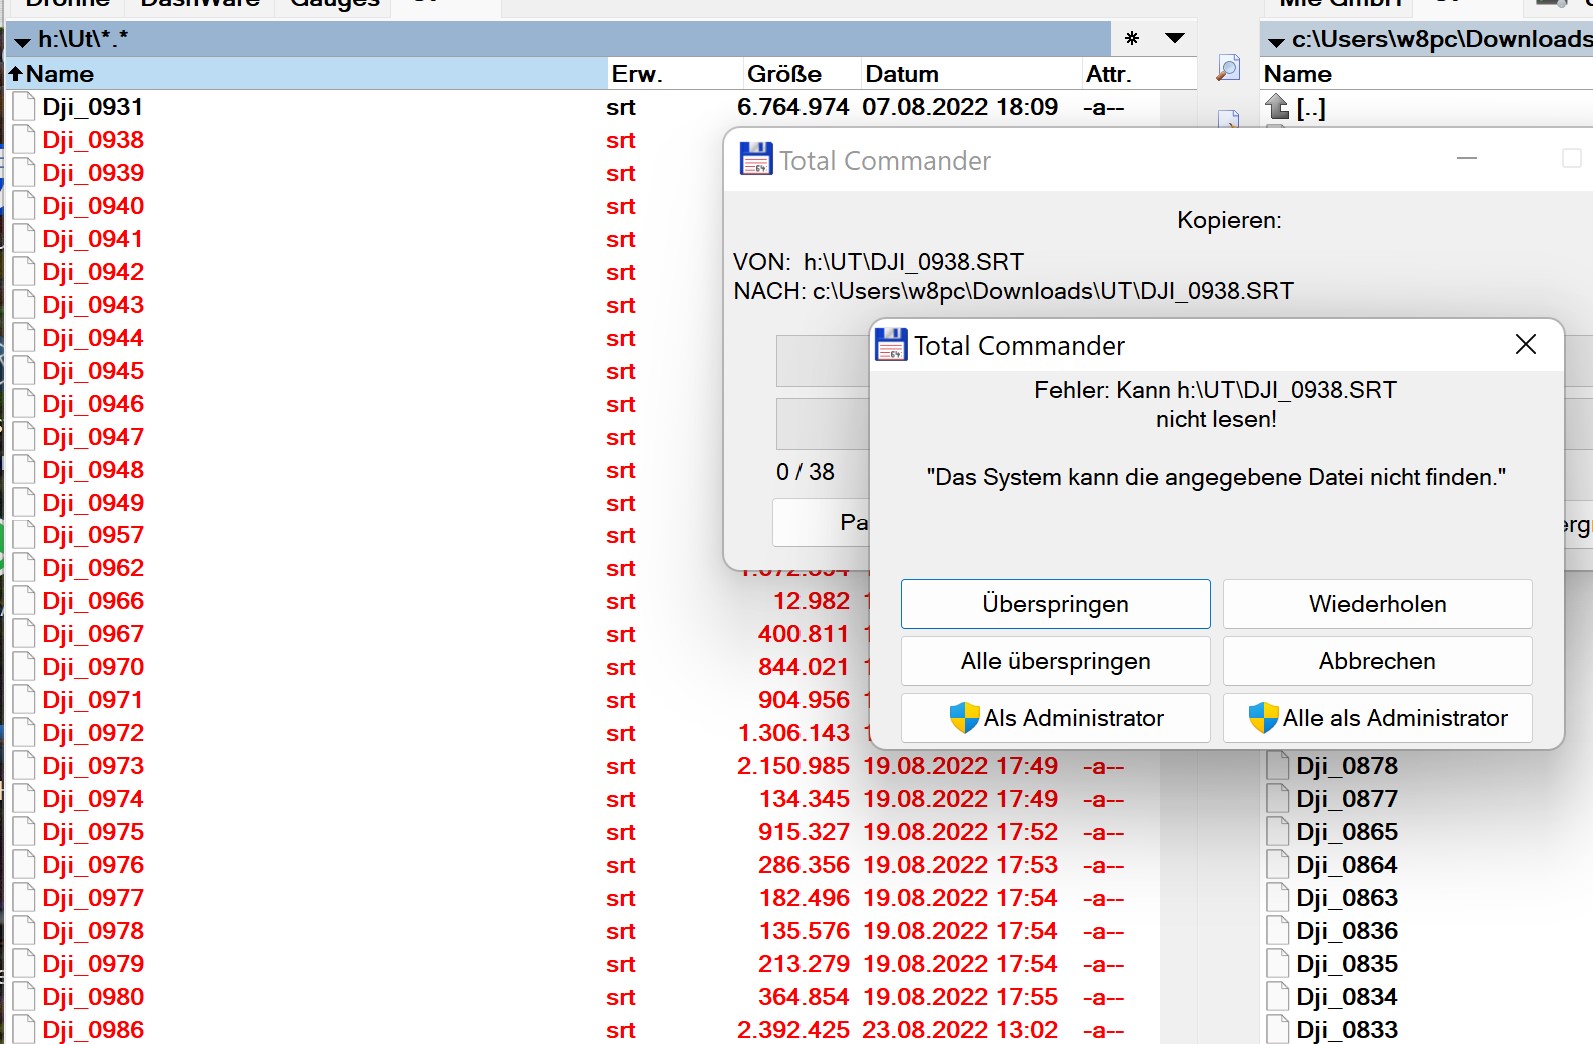Select the file Dji_0938 in left panel
The image size is (1593, 1044).
point(93,140)
